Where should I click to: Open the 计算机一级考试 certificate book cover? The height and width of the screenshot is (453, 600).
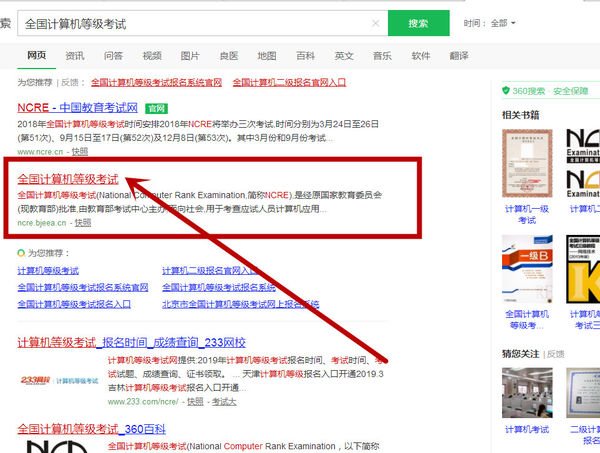tap(527, 163)
